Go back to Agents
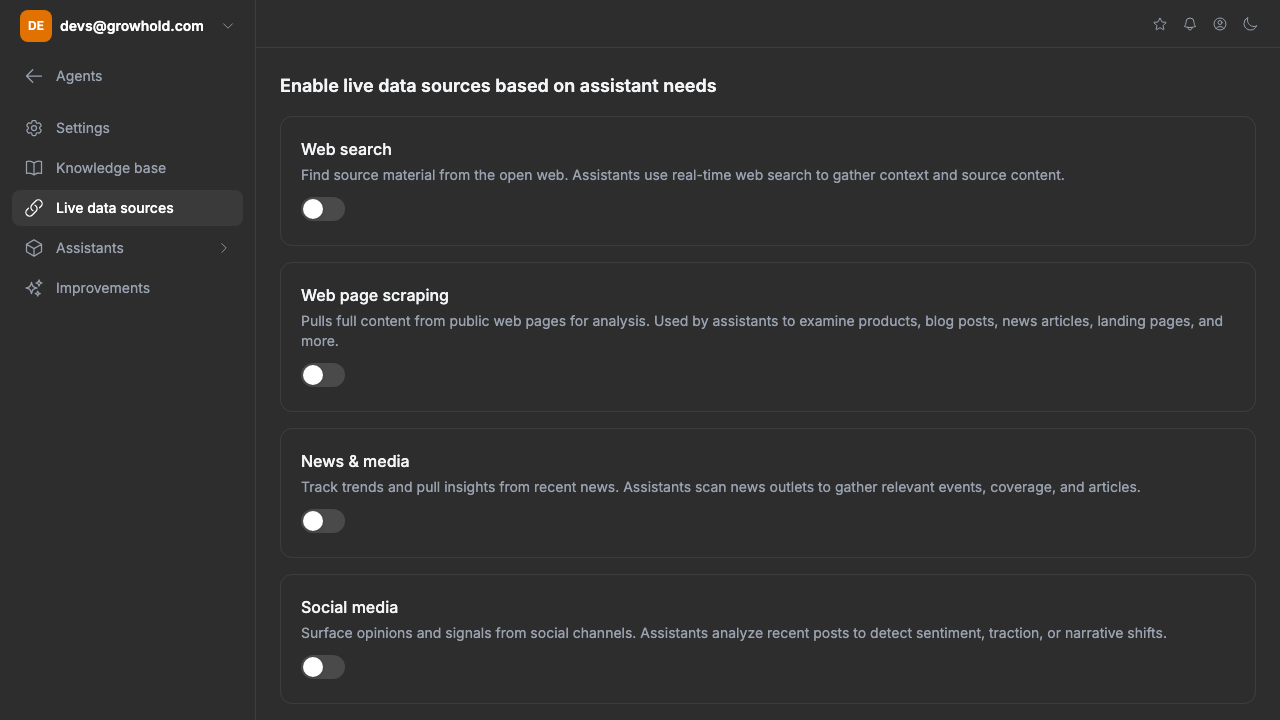The width and height of the screenshot is (1280, 720). (79, 76)
